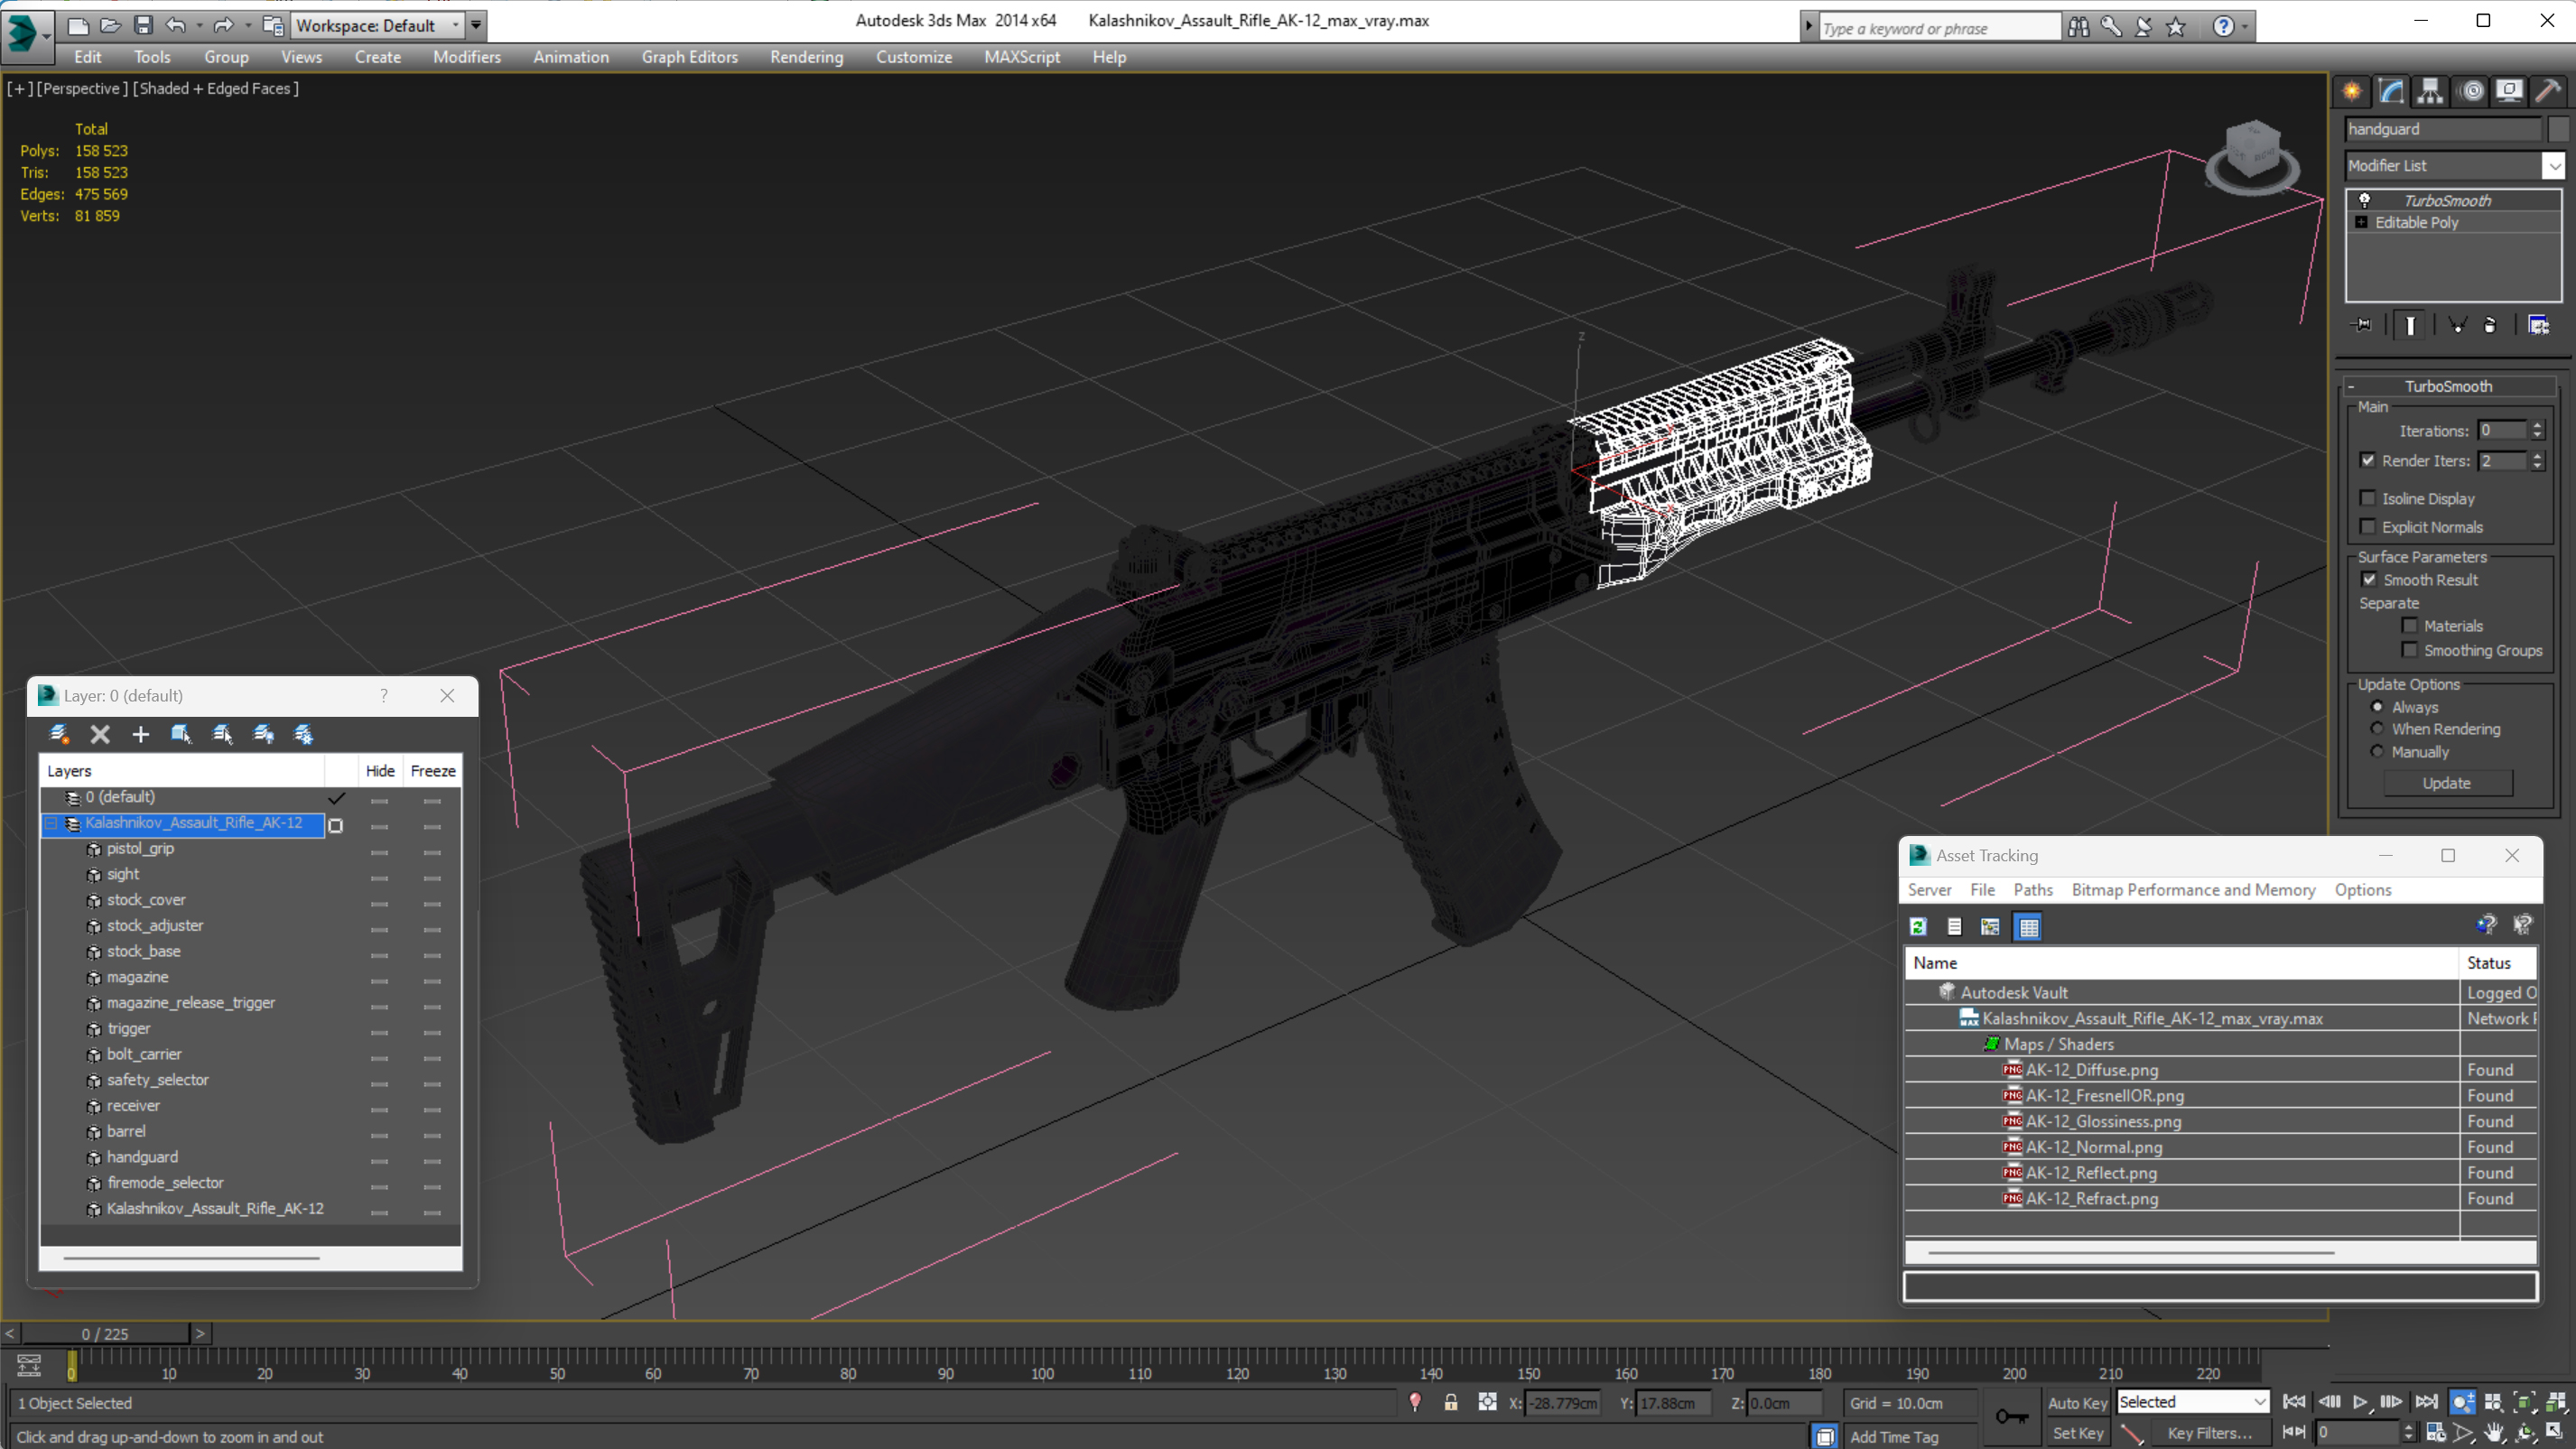
Task: Click the Auto Key button
Action: point(2078,1403)
